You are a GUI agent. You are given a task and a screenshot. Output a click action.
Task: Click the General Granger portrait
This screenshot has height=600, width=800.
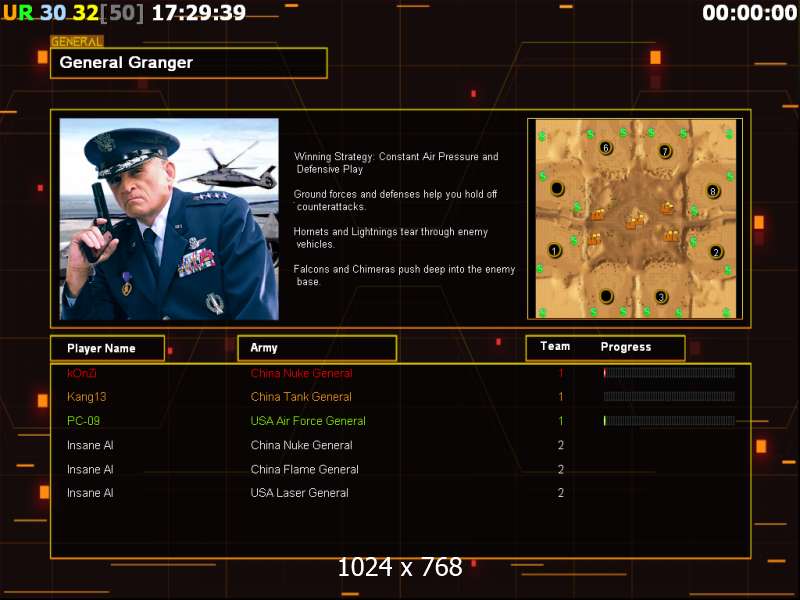click(x=169, y=219)
